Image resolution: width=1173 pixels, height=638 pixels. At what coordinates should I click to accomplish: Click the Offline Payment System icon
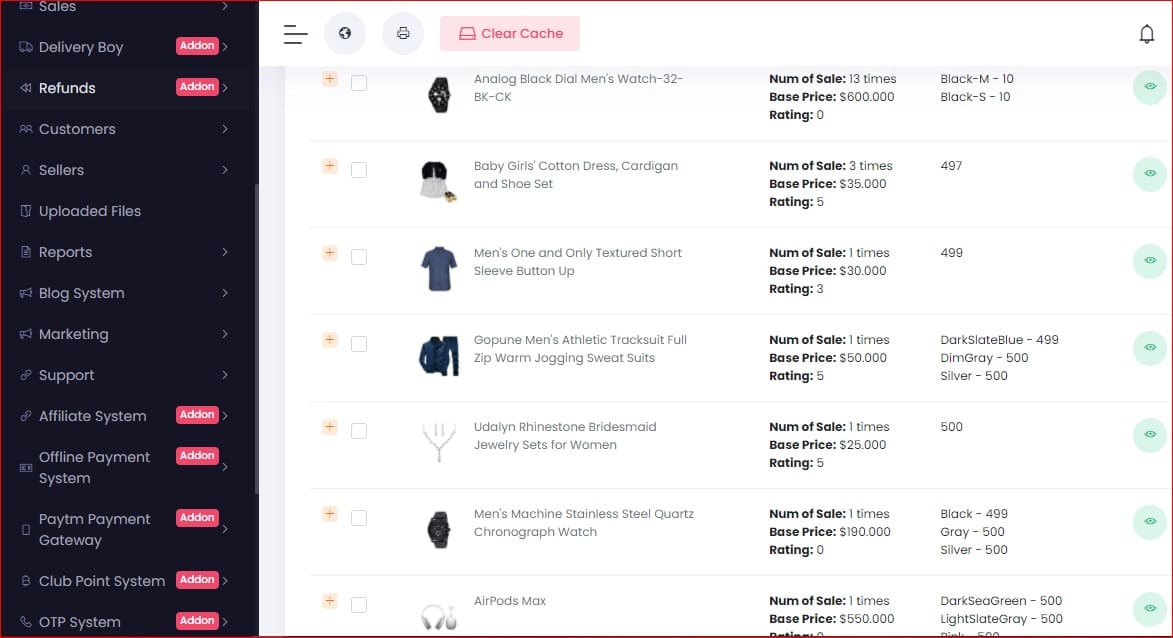pos(25,467)
